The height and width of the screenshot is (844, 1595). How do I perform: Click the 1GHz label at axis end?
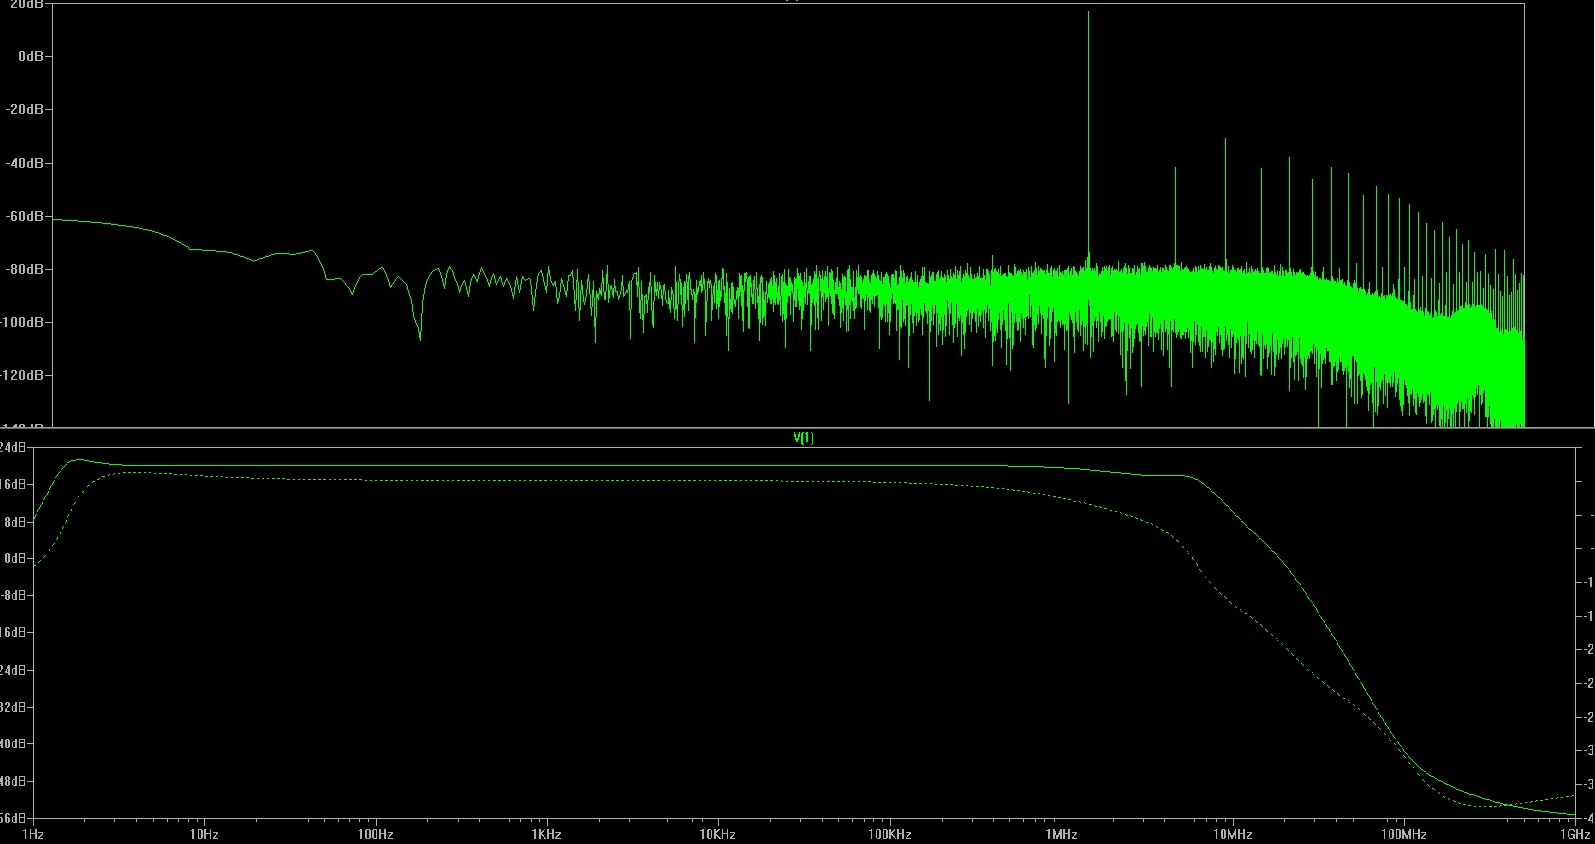pos(1574,834)
